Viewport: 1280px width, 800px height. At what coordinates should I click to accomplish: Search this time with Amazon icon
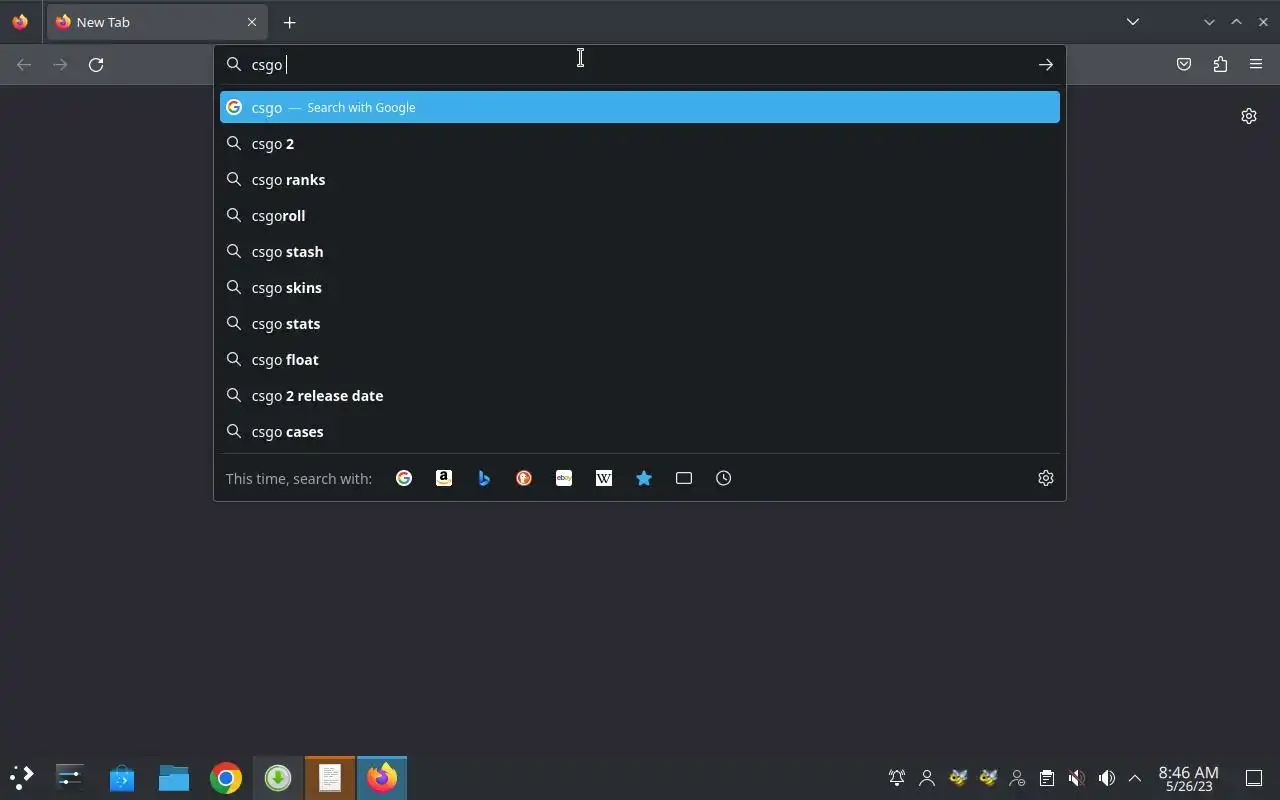tap(444, 478)
